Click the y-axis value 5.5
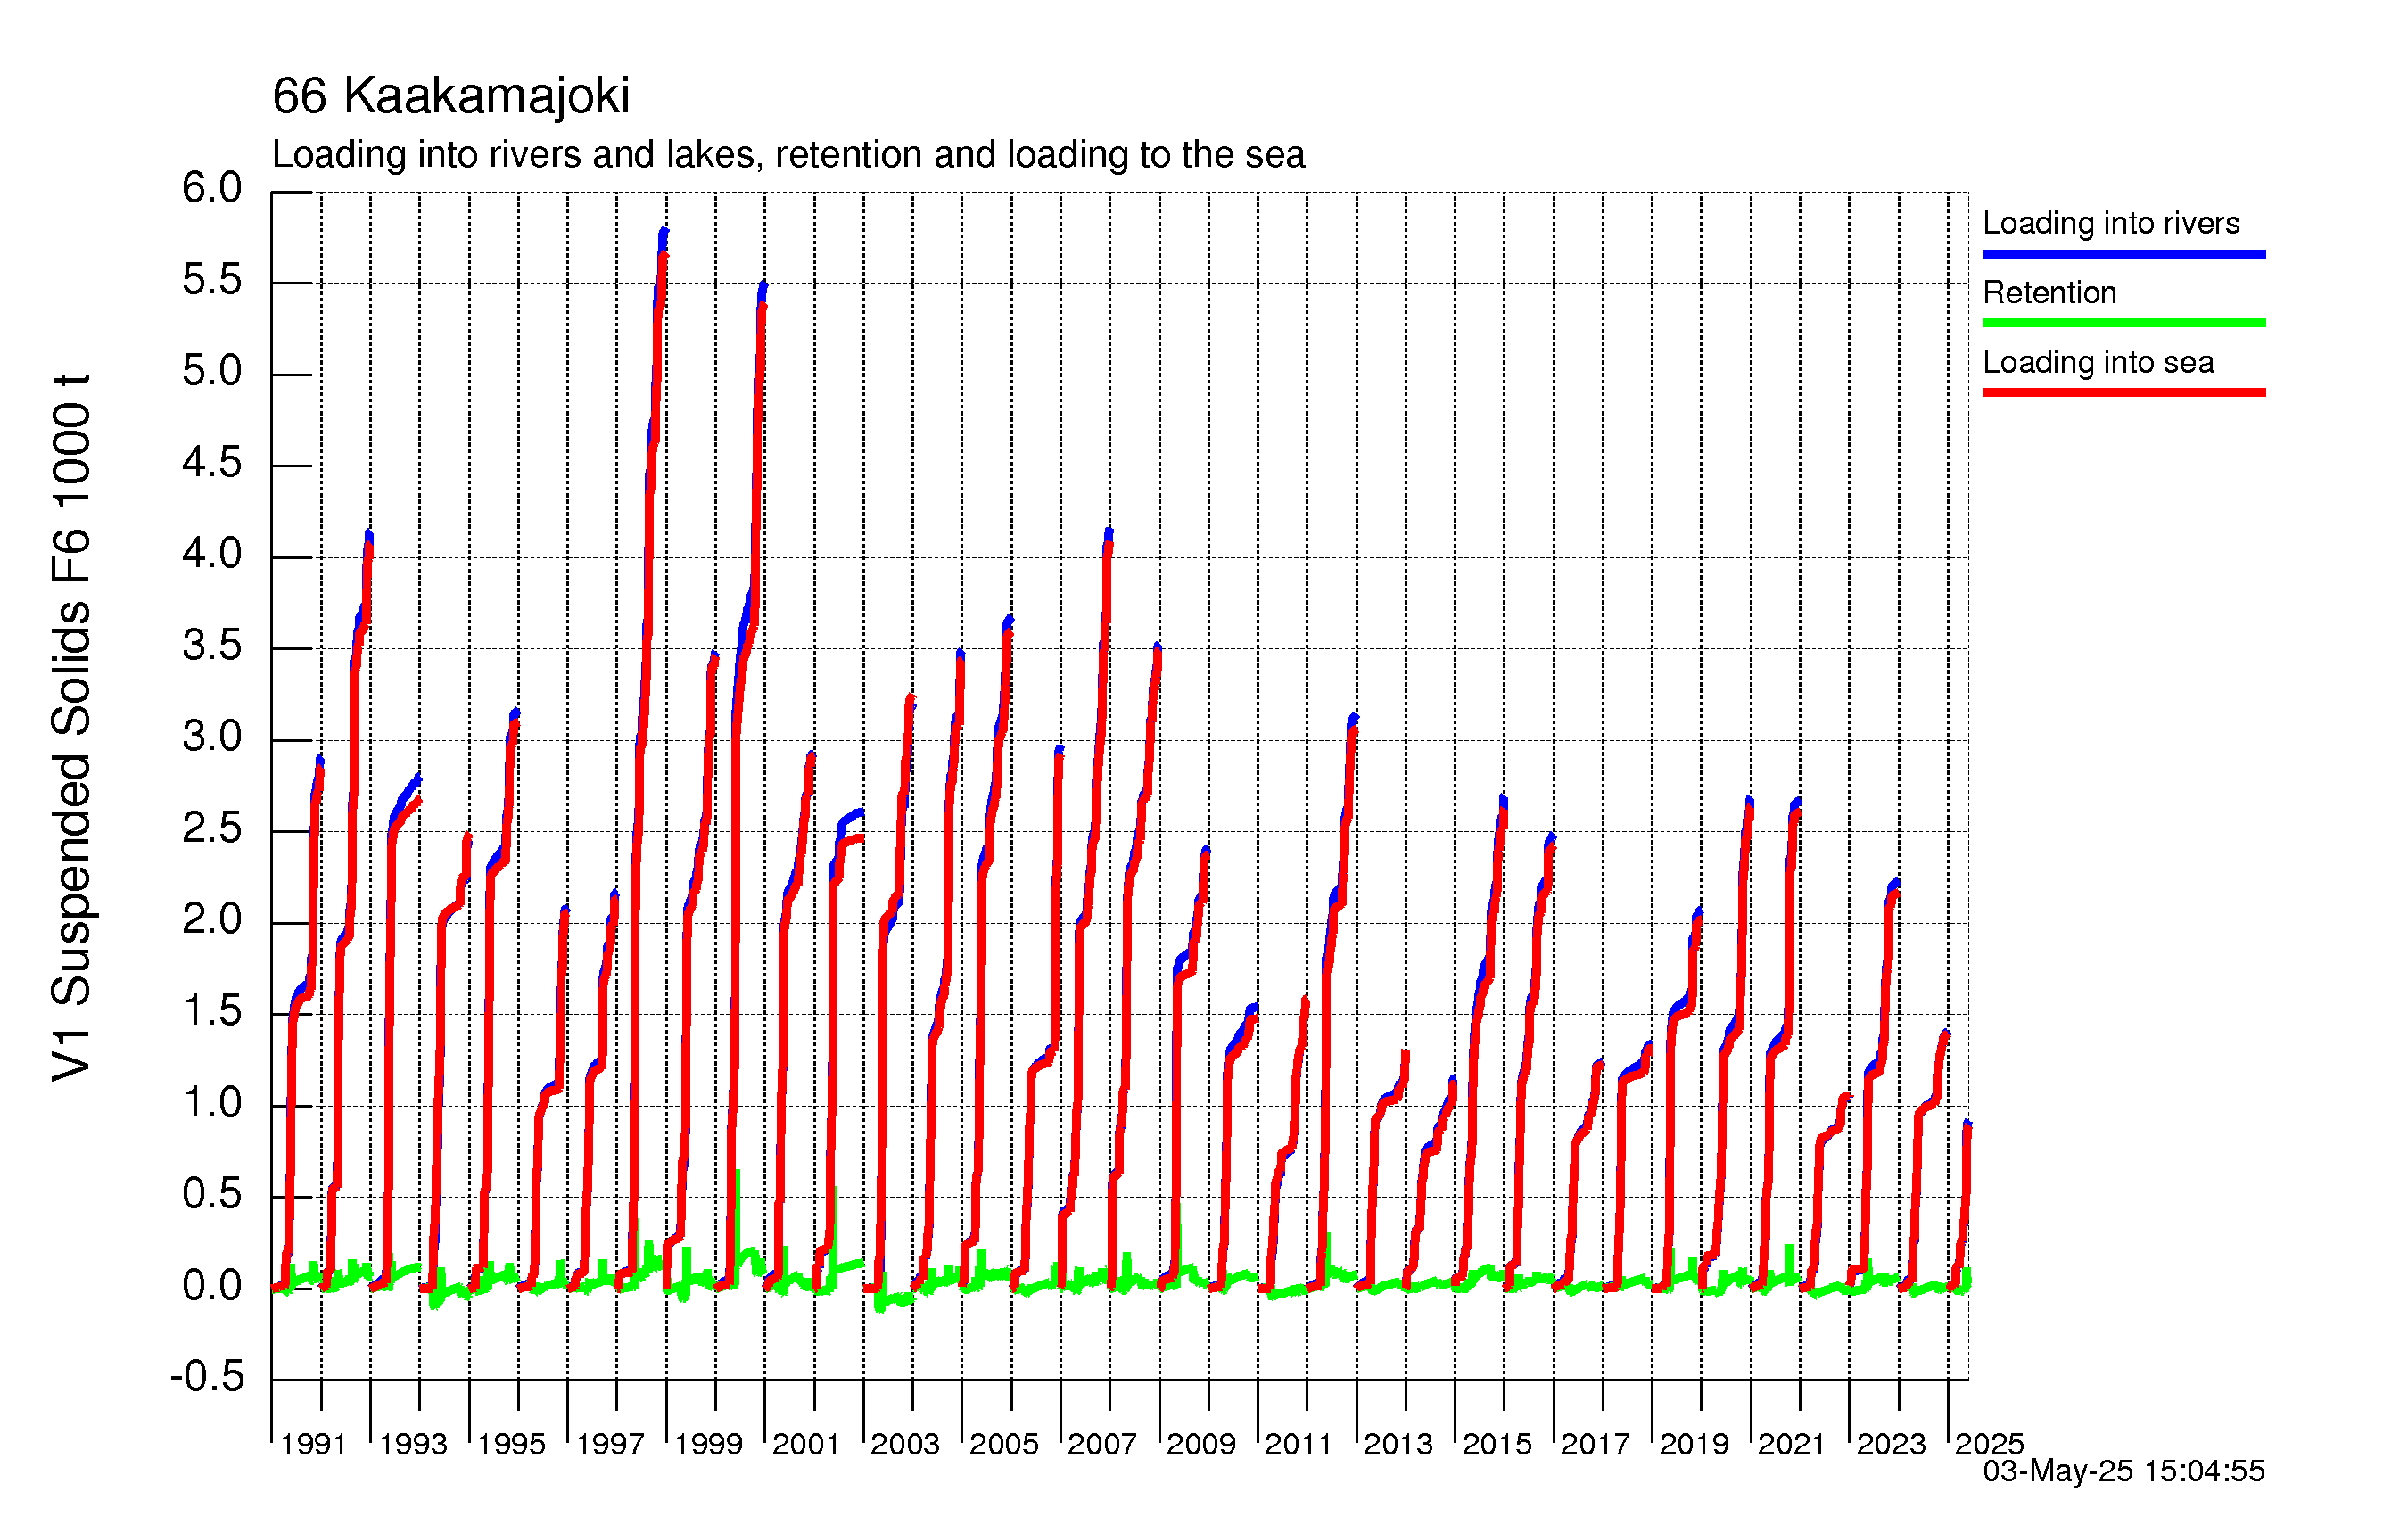The width and height of the screenshot is (2408, 1516). point(212,280)
